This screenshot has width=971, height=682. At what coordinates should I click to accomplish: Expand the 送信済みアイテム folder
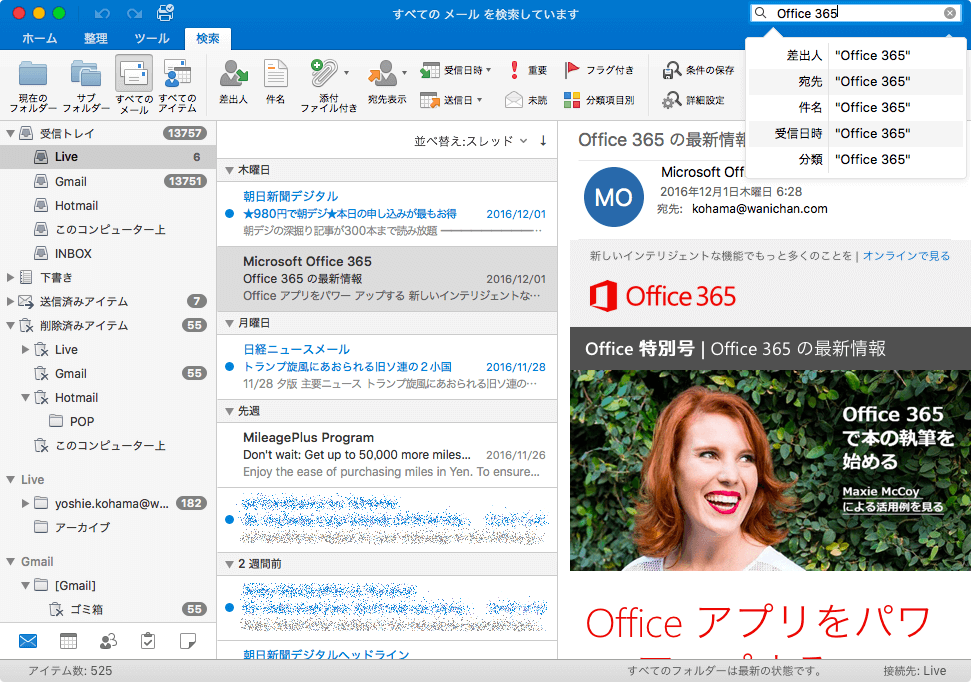(10, 301)
